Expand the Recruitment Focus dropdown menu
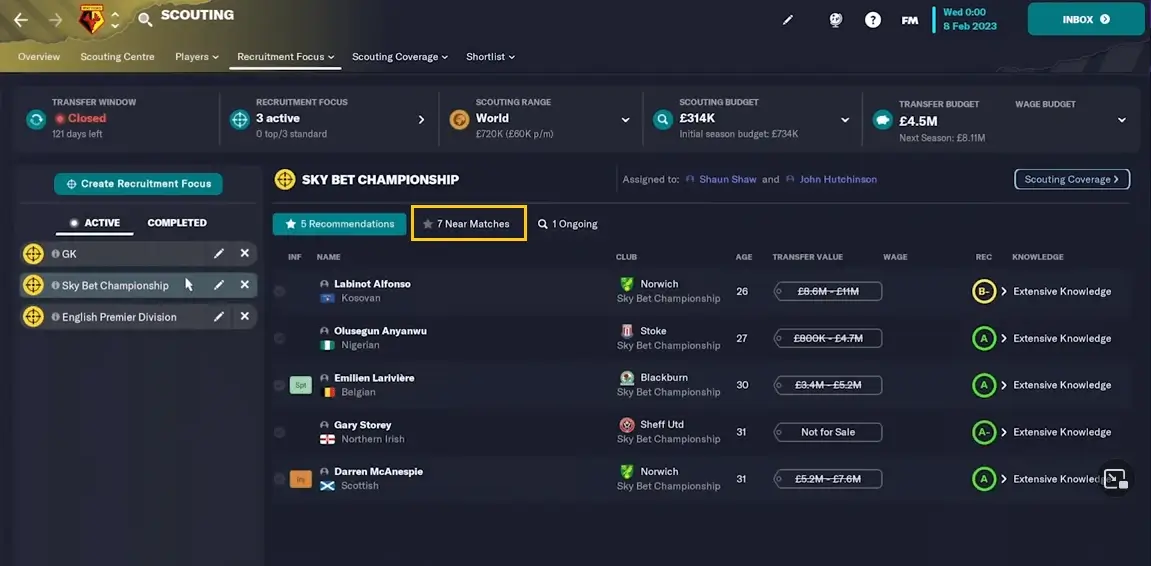The width and height of the screenshot is (1151, 566). point(286,57)
